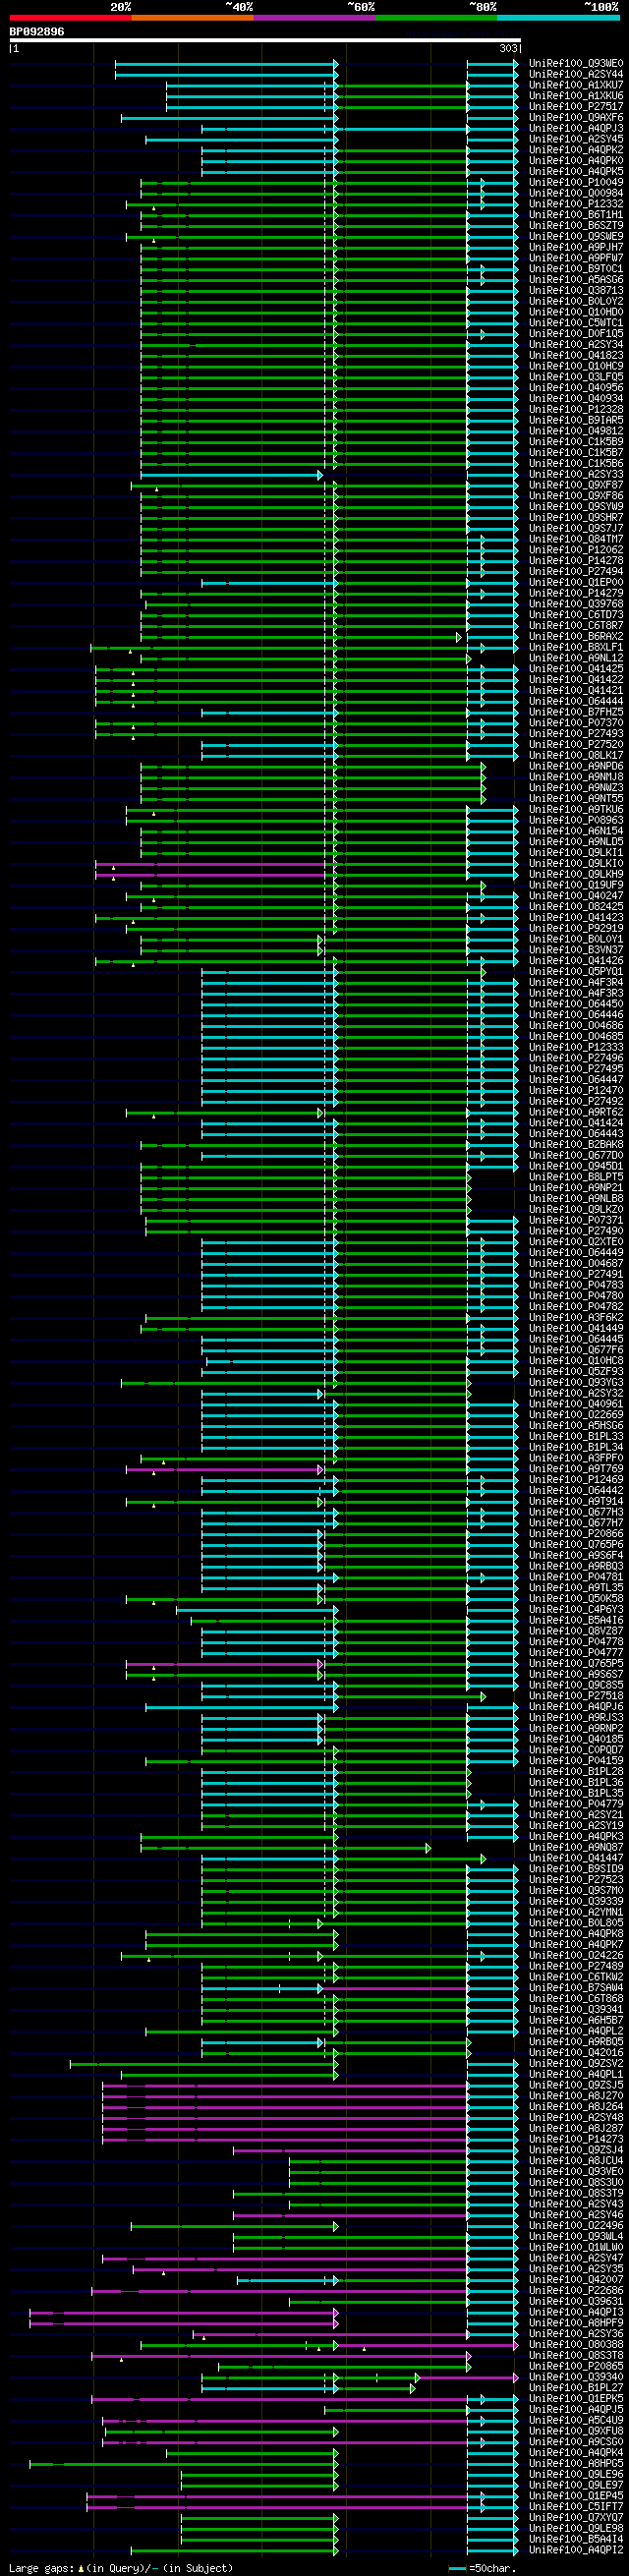The width and height of the screenshot is (629, 2576).
Task: Open the UniRef100_P92919 entry
Action: point(576,928)
